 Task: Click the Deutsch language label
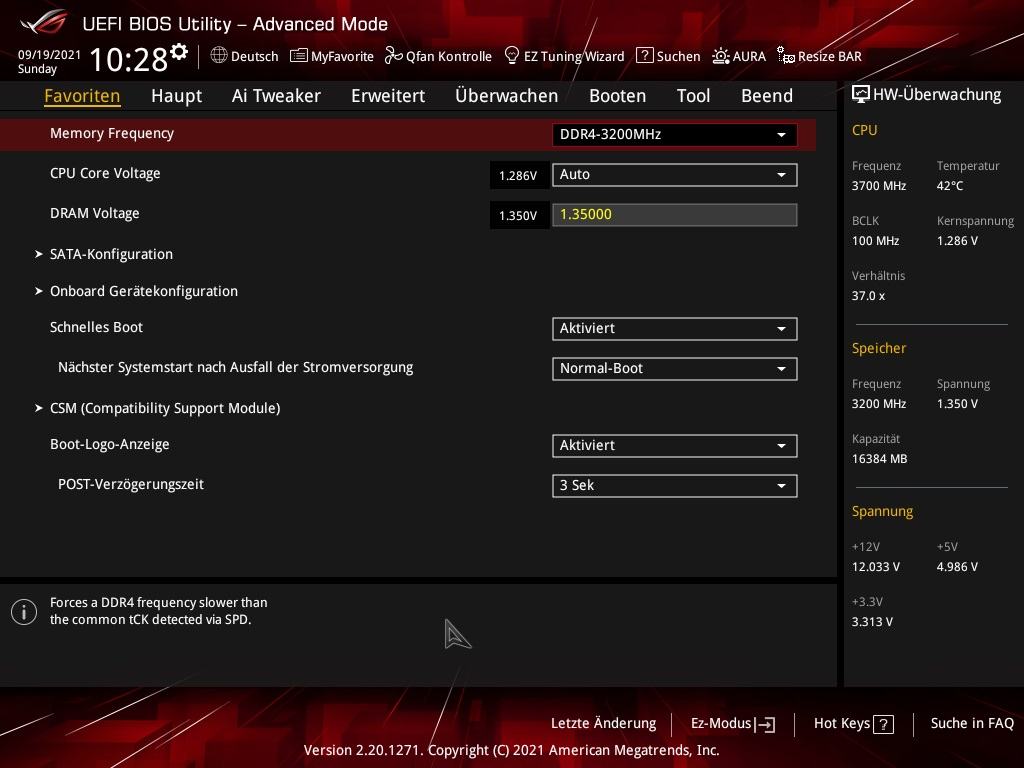click(x=255, y=57)
